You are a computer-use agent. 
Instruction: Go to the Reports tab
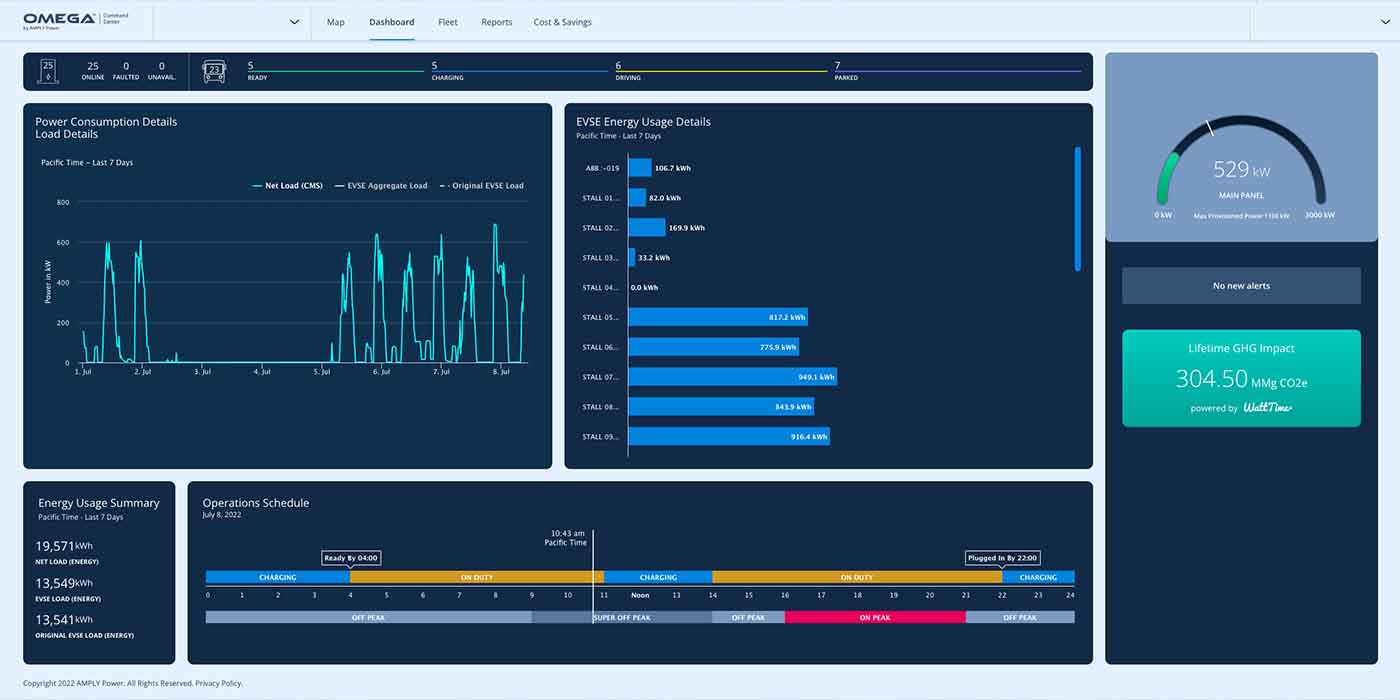point(496,21)
